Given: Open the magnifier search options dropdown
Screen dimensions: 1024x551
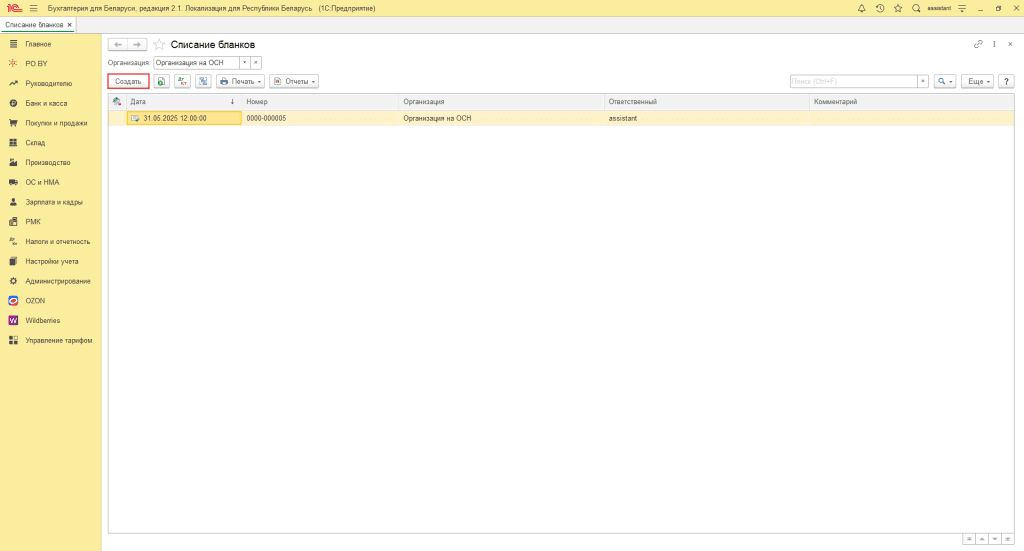Looking at the screenshot, I should coord(945,82).
